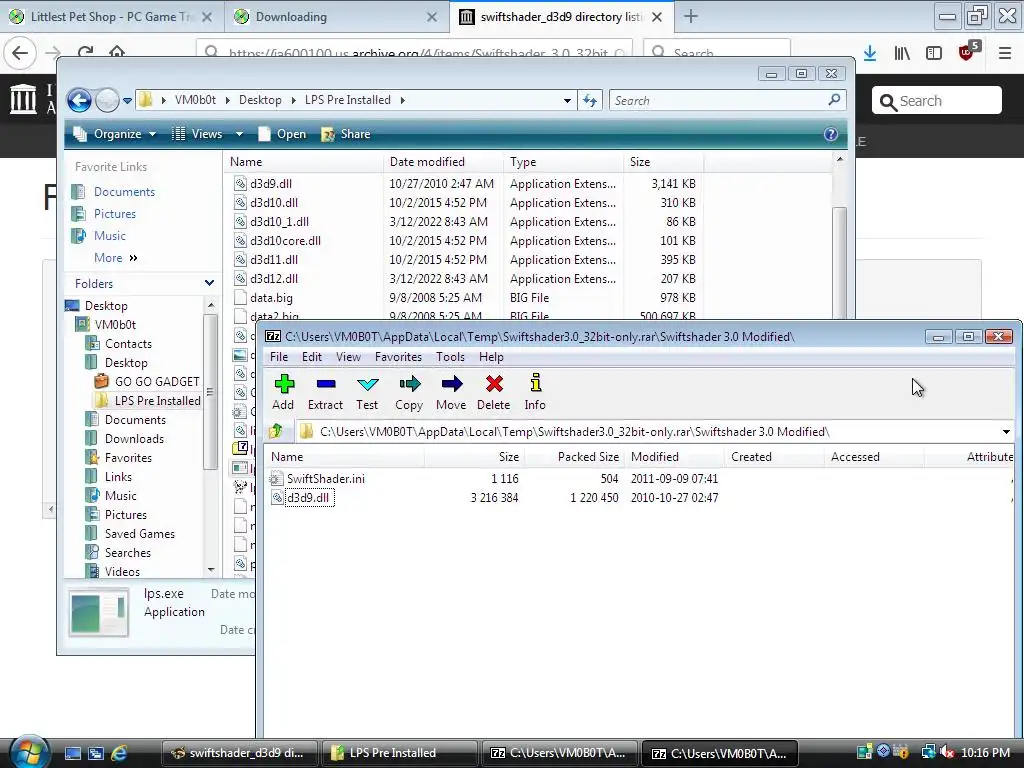Open recent pages dropdown beside back button
This screenshot has width=1024, height=768.
click(x=127, y=101)
